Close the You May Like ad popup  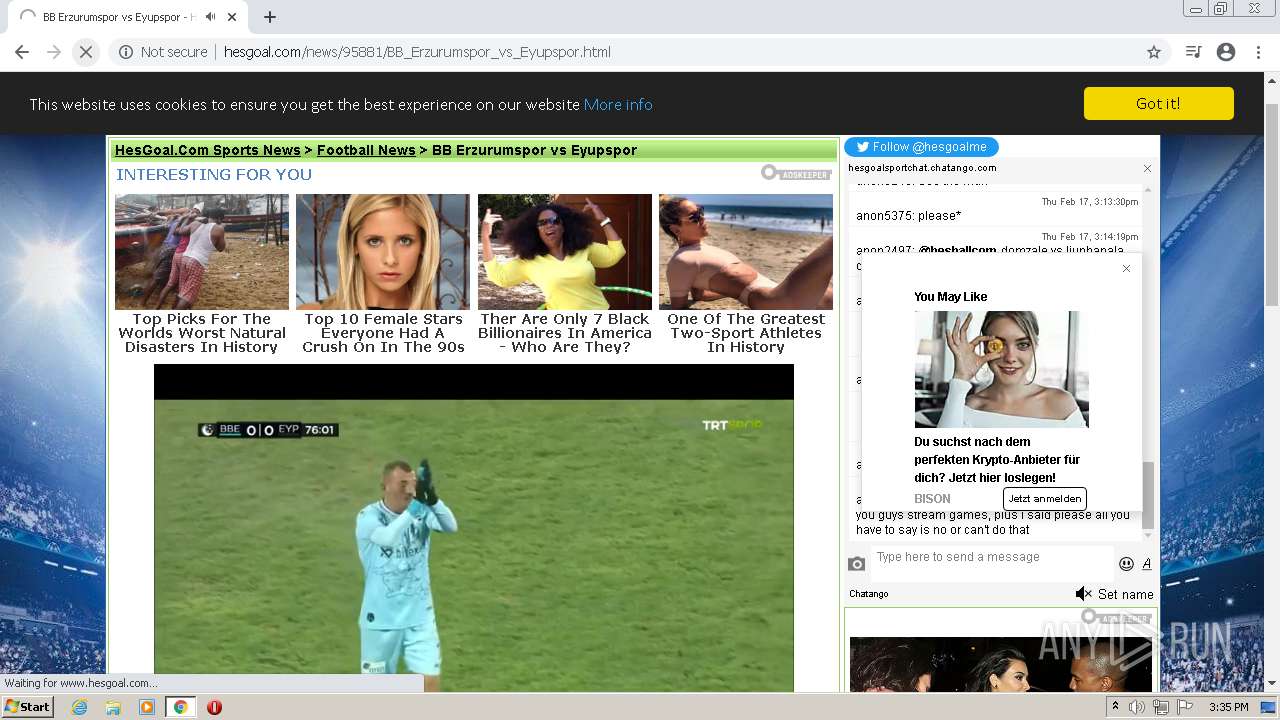click(1126, 268)
